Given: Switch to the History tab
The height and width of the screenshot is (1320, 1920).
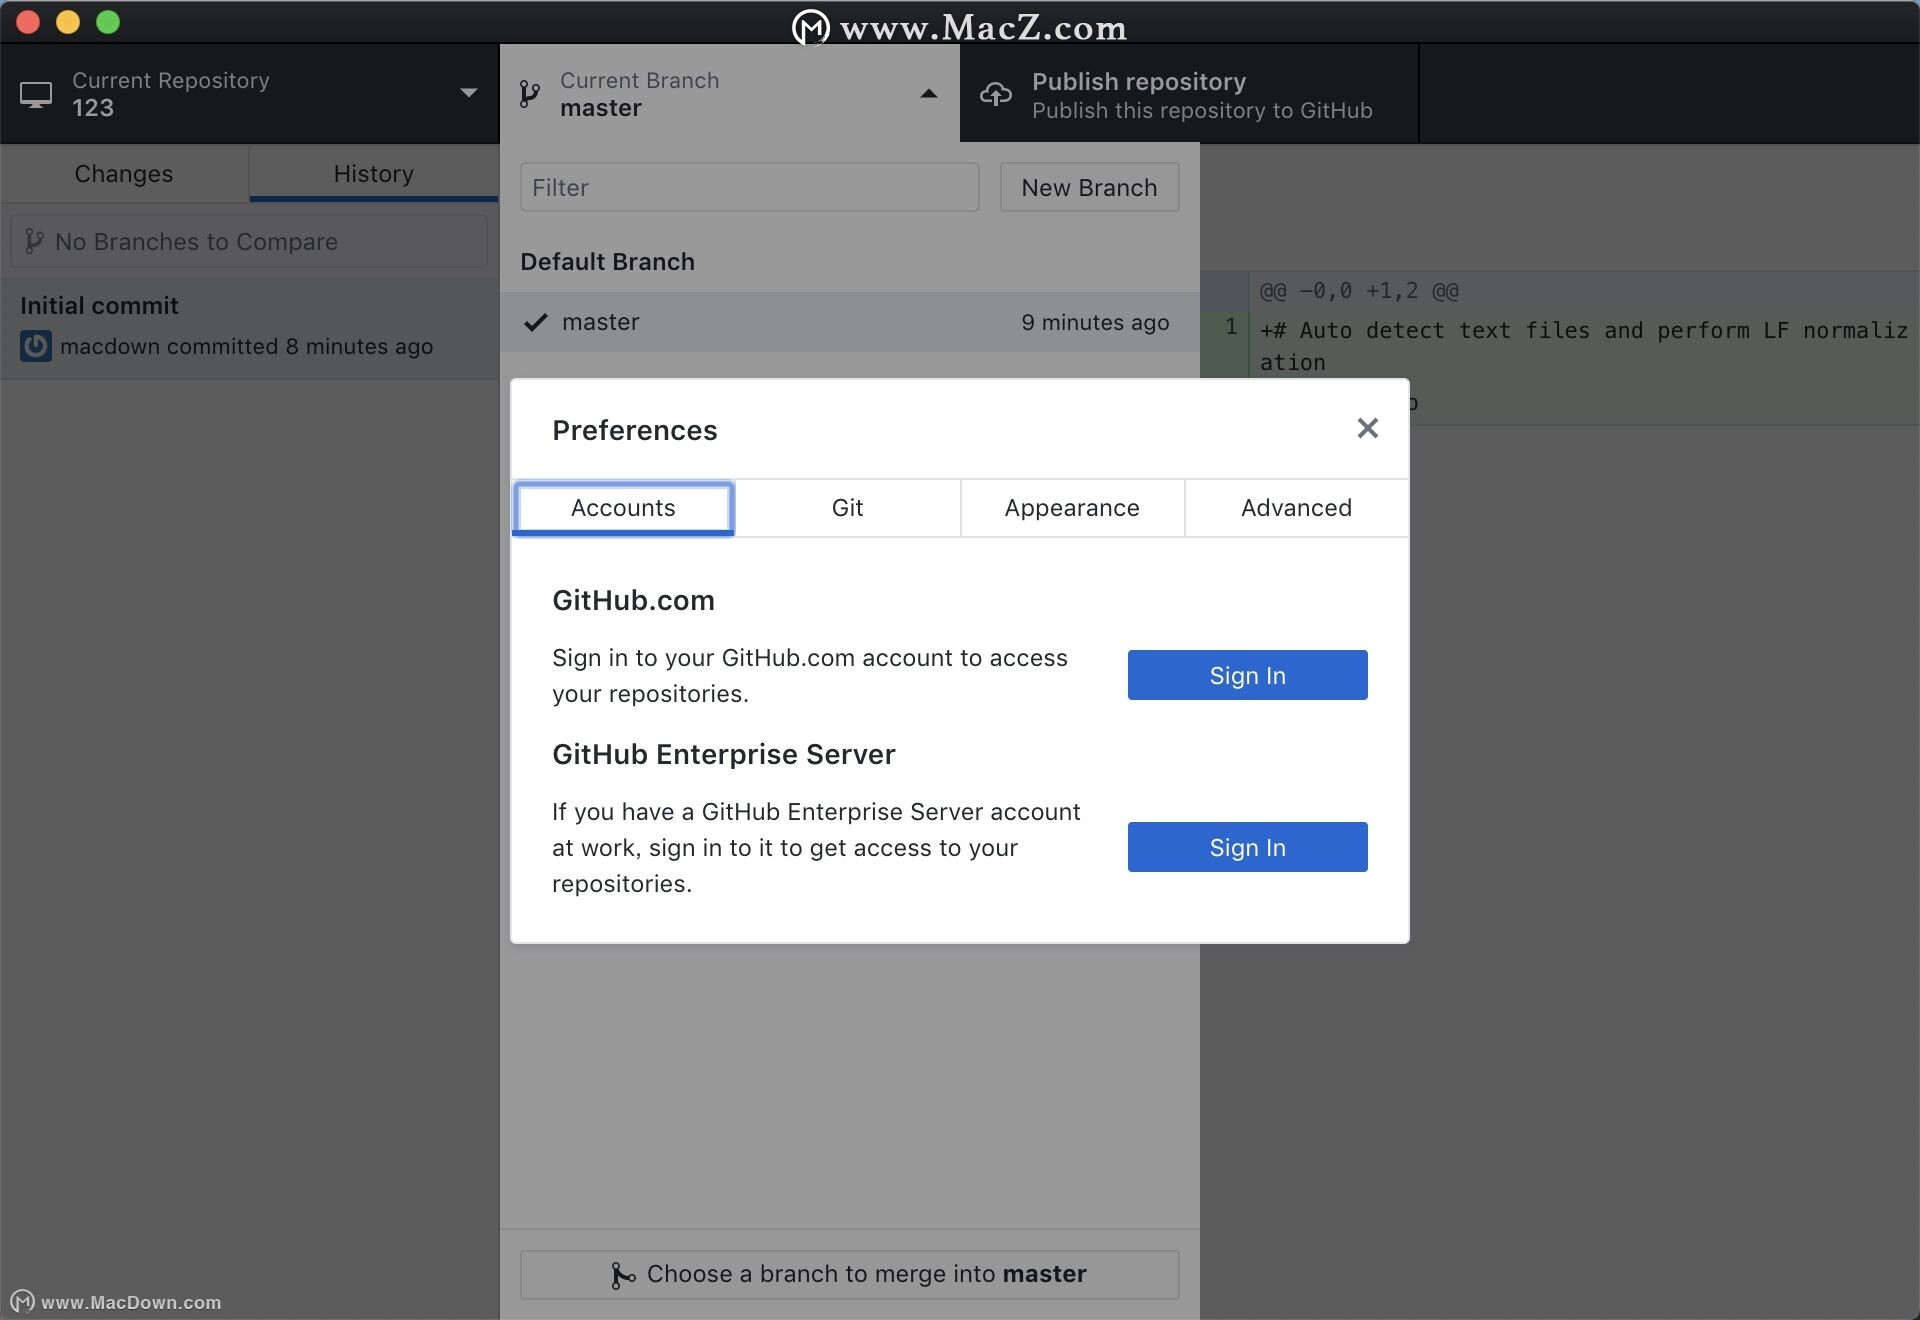Looking at the screenshot, I should tap(373, 172).
